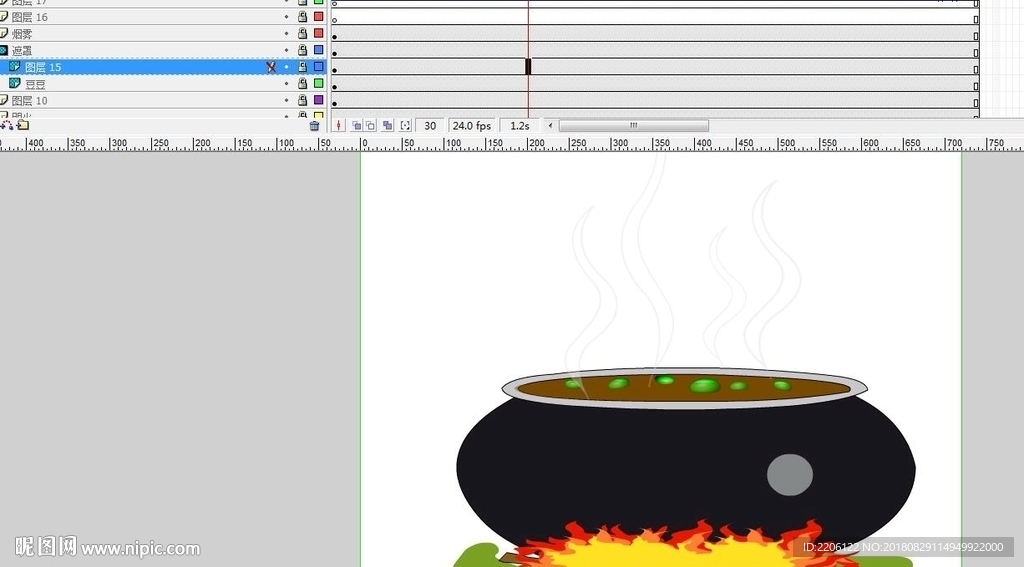Screen dimensions: 1024x567
Task: Open Modify Onion Markers
Action: click(x=405, y=125)
